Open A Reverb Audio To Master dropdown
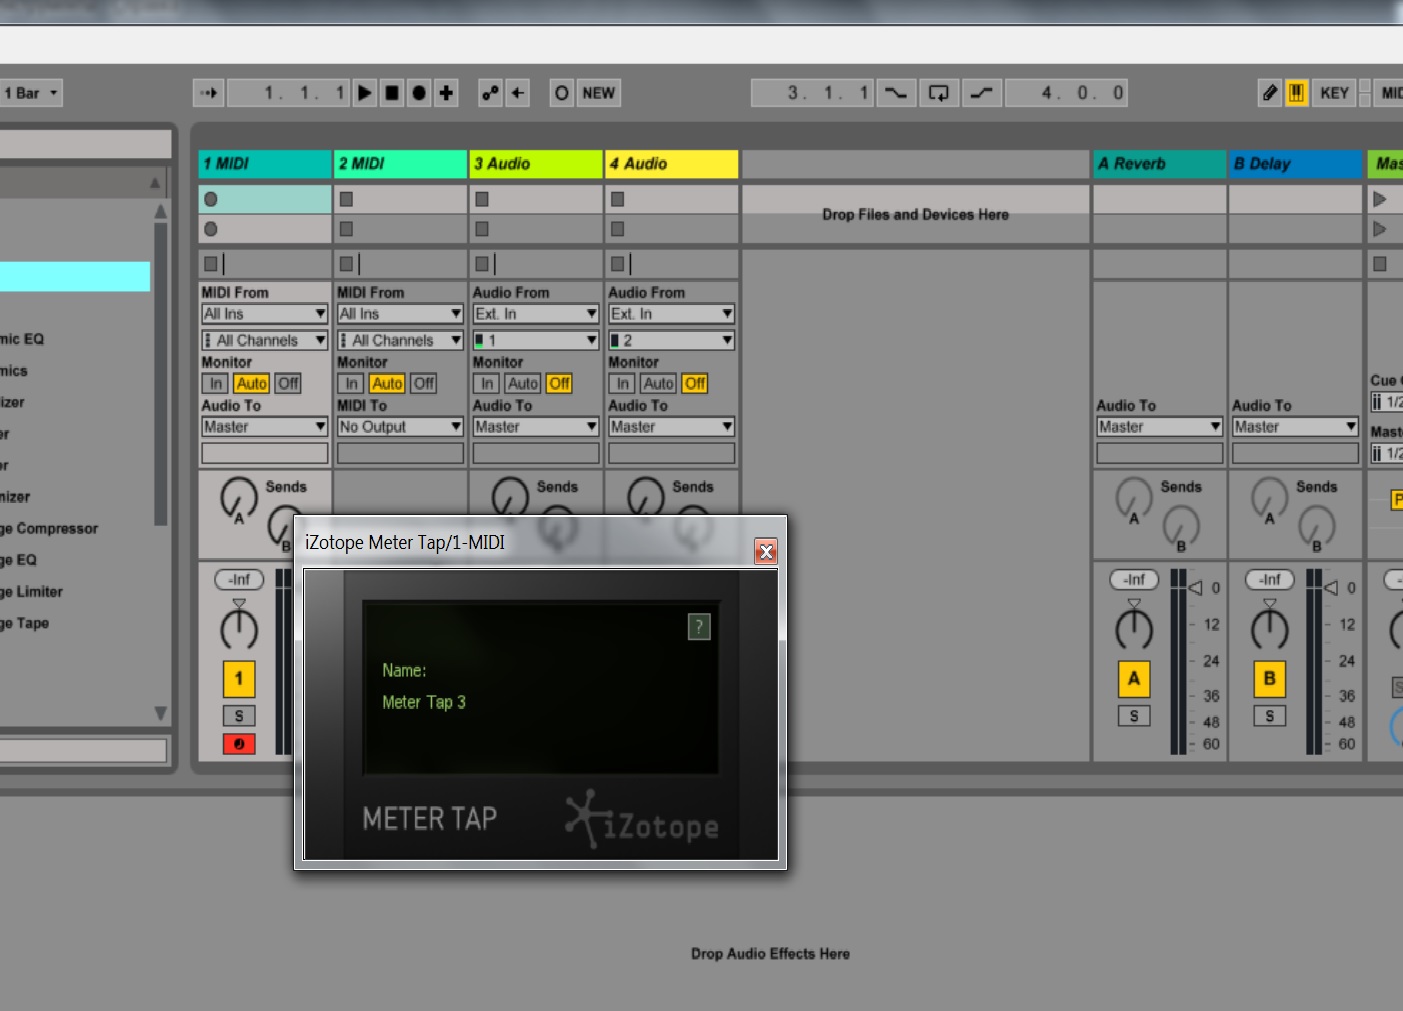This screenshot has width=1403, height=1011. (1160, 427)
